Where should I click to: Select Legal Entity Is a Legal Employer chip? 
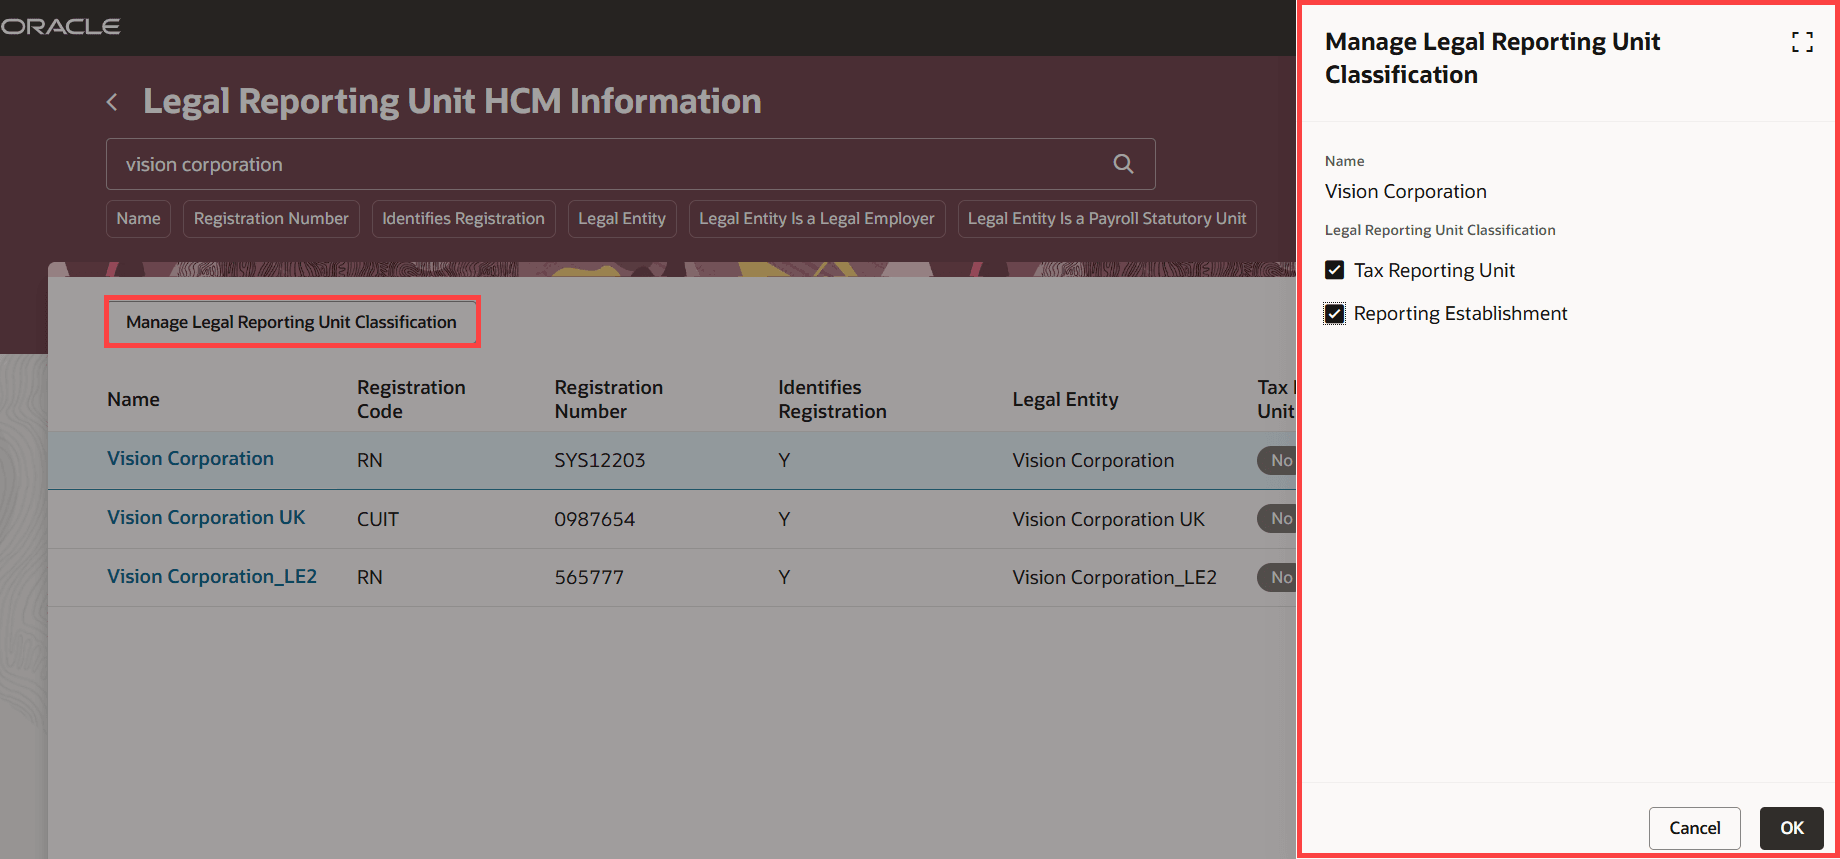point(817,219)
